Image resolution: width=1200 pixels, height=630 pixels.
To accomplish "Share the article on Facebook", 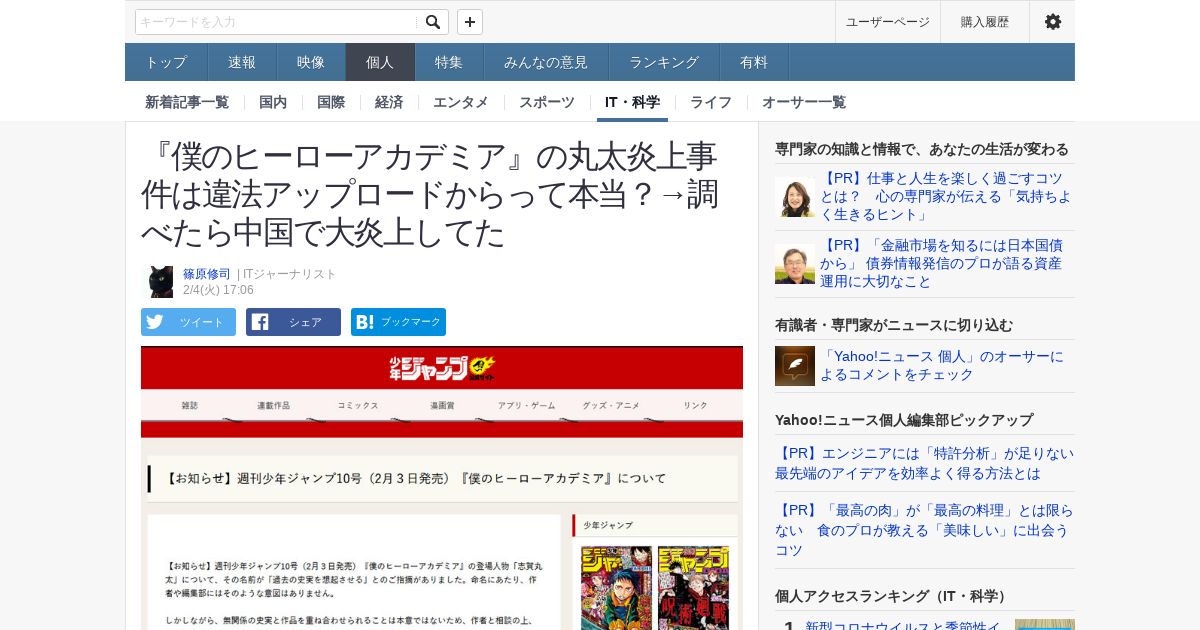I will pos(293,322).
